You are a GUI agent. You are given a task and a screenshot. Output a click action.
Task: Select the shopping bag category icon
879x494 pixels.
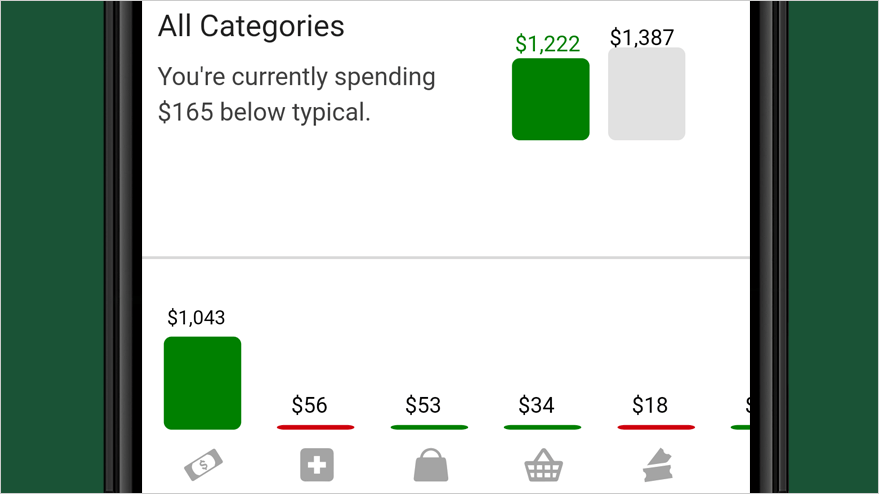point(431,465)
